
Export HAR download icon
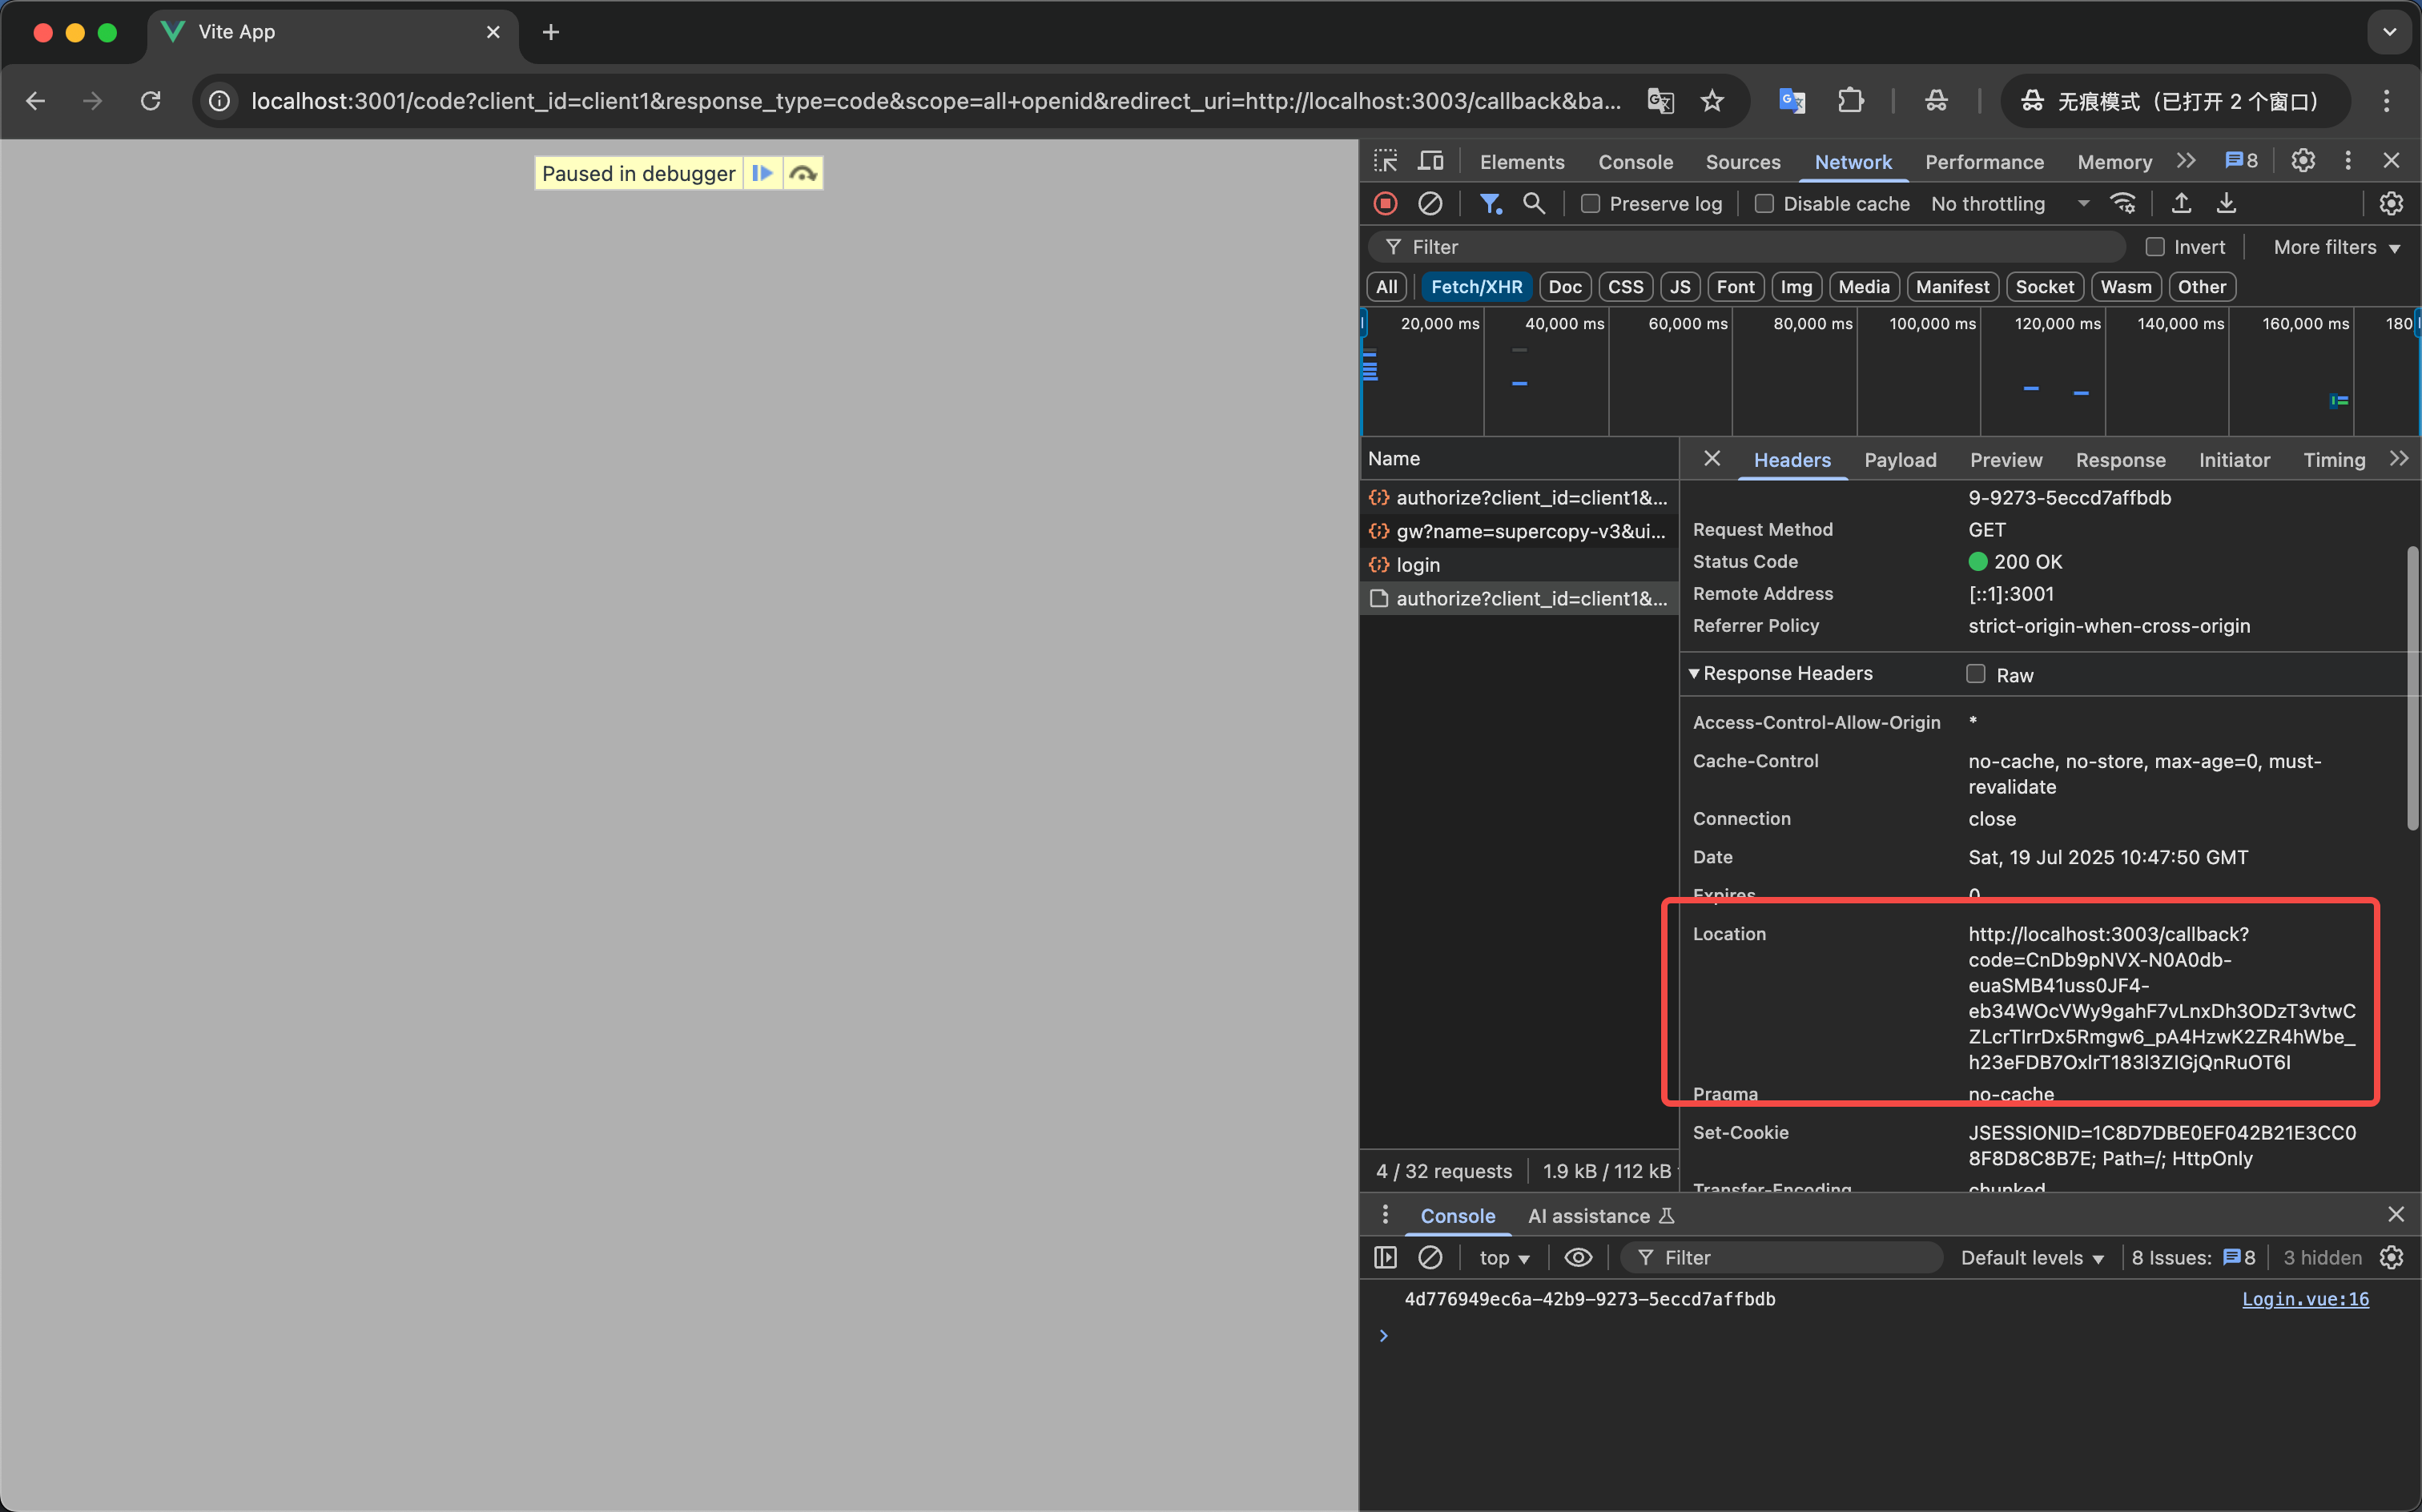coord(2226,204)
